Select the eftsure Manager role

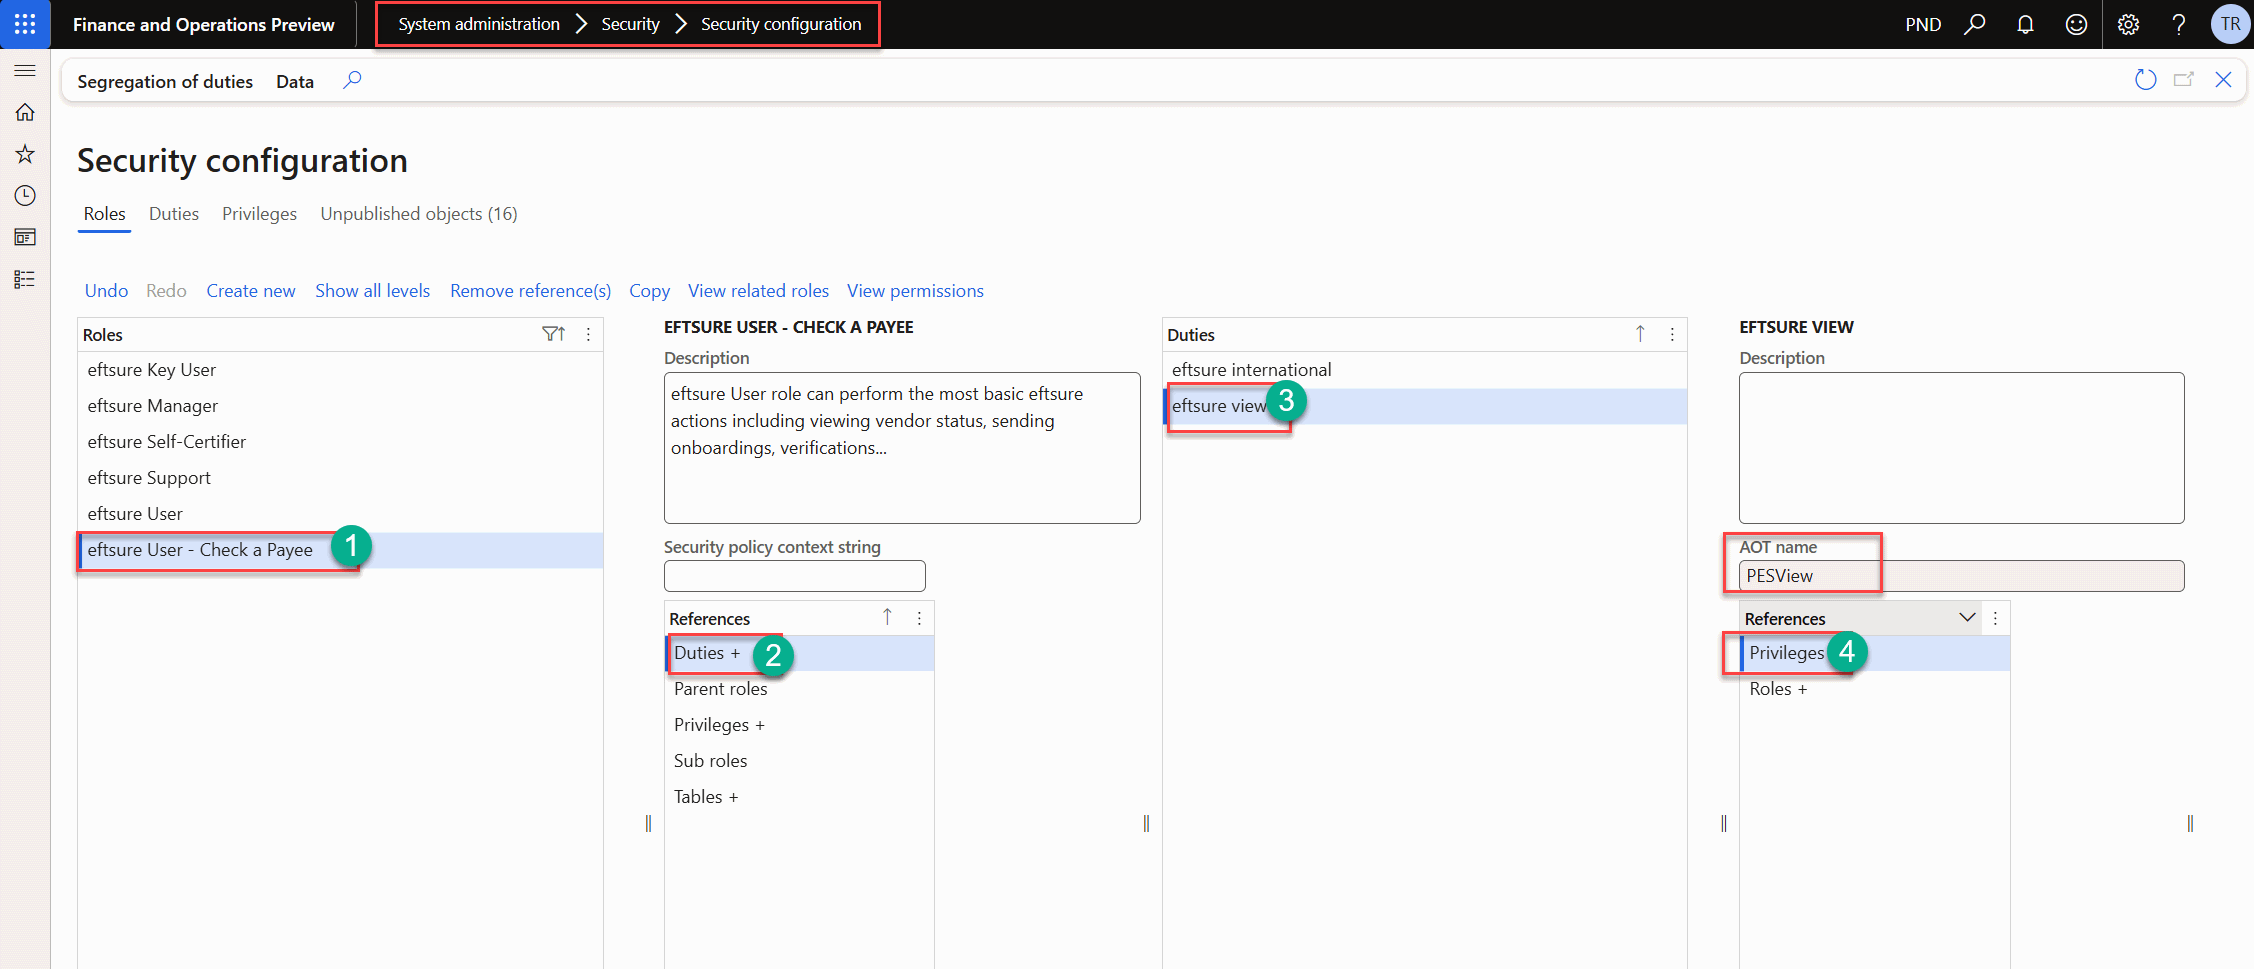point(341,406)
